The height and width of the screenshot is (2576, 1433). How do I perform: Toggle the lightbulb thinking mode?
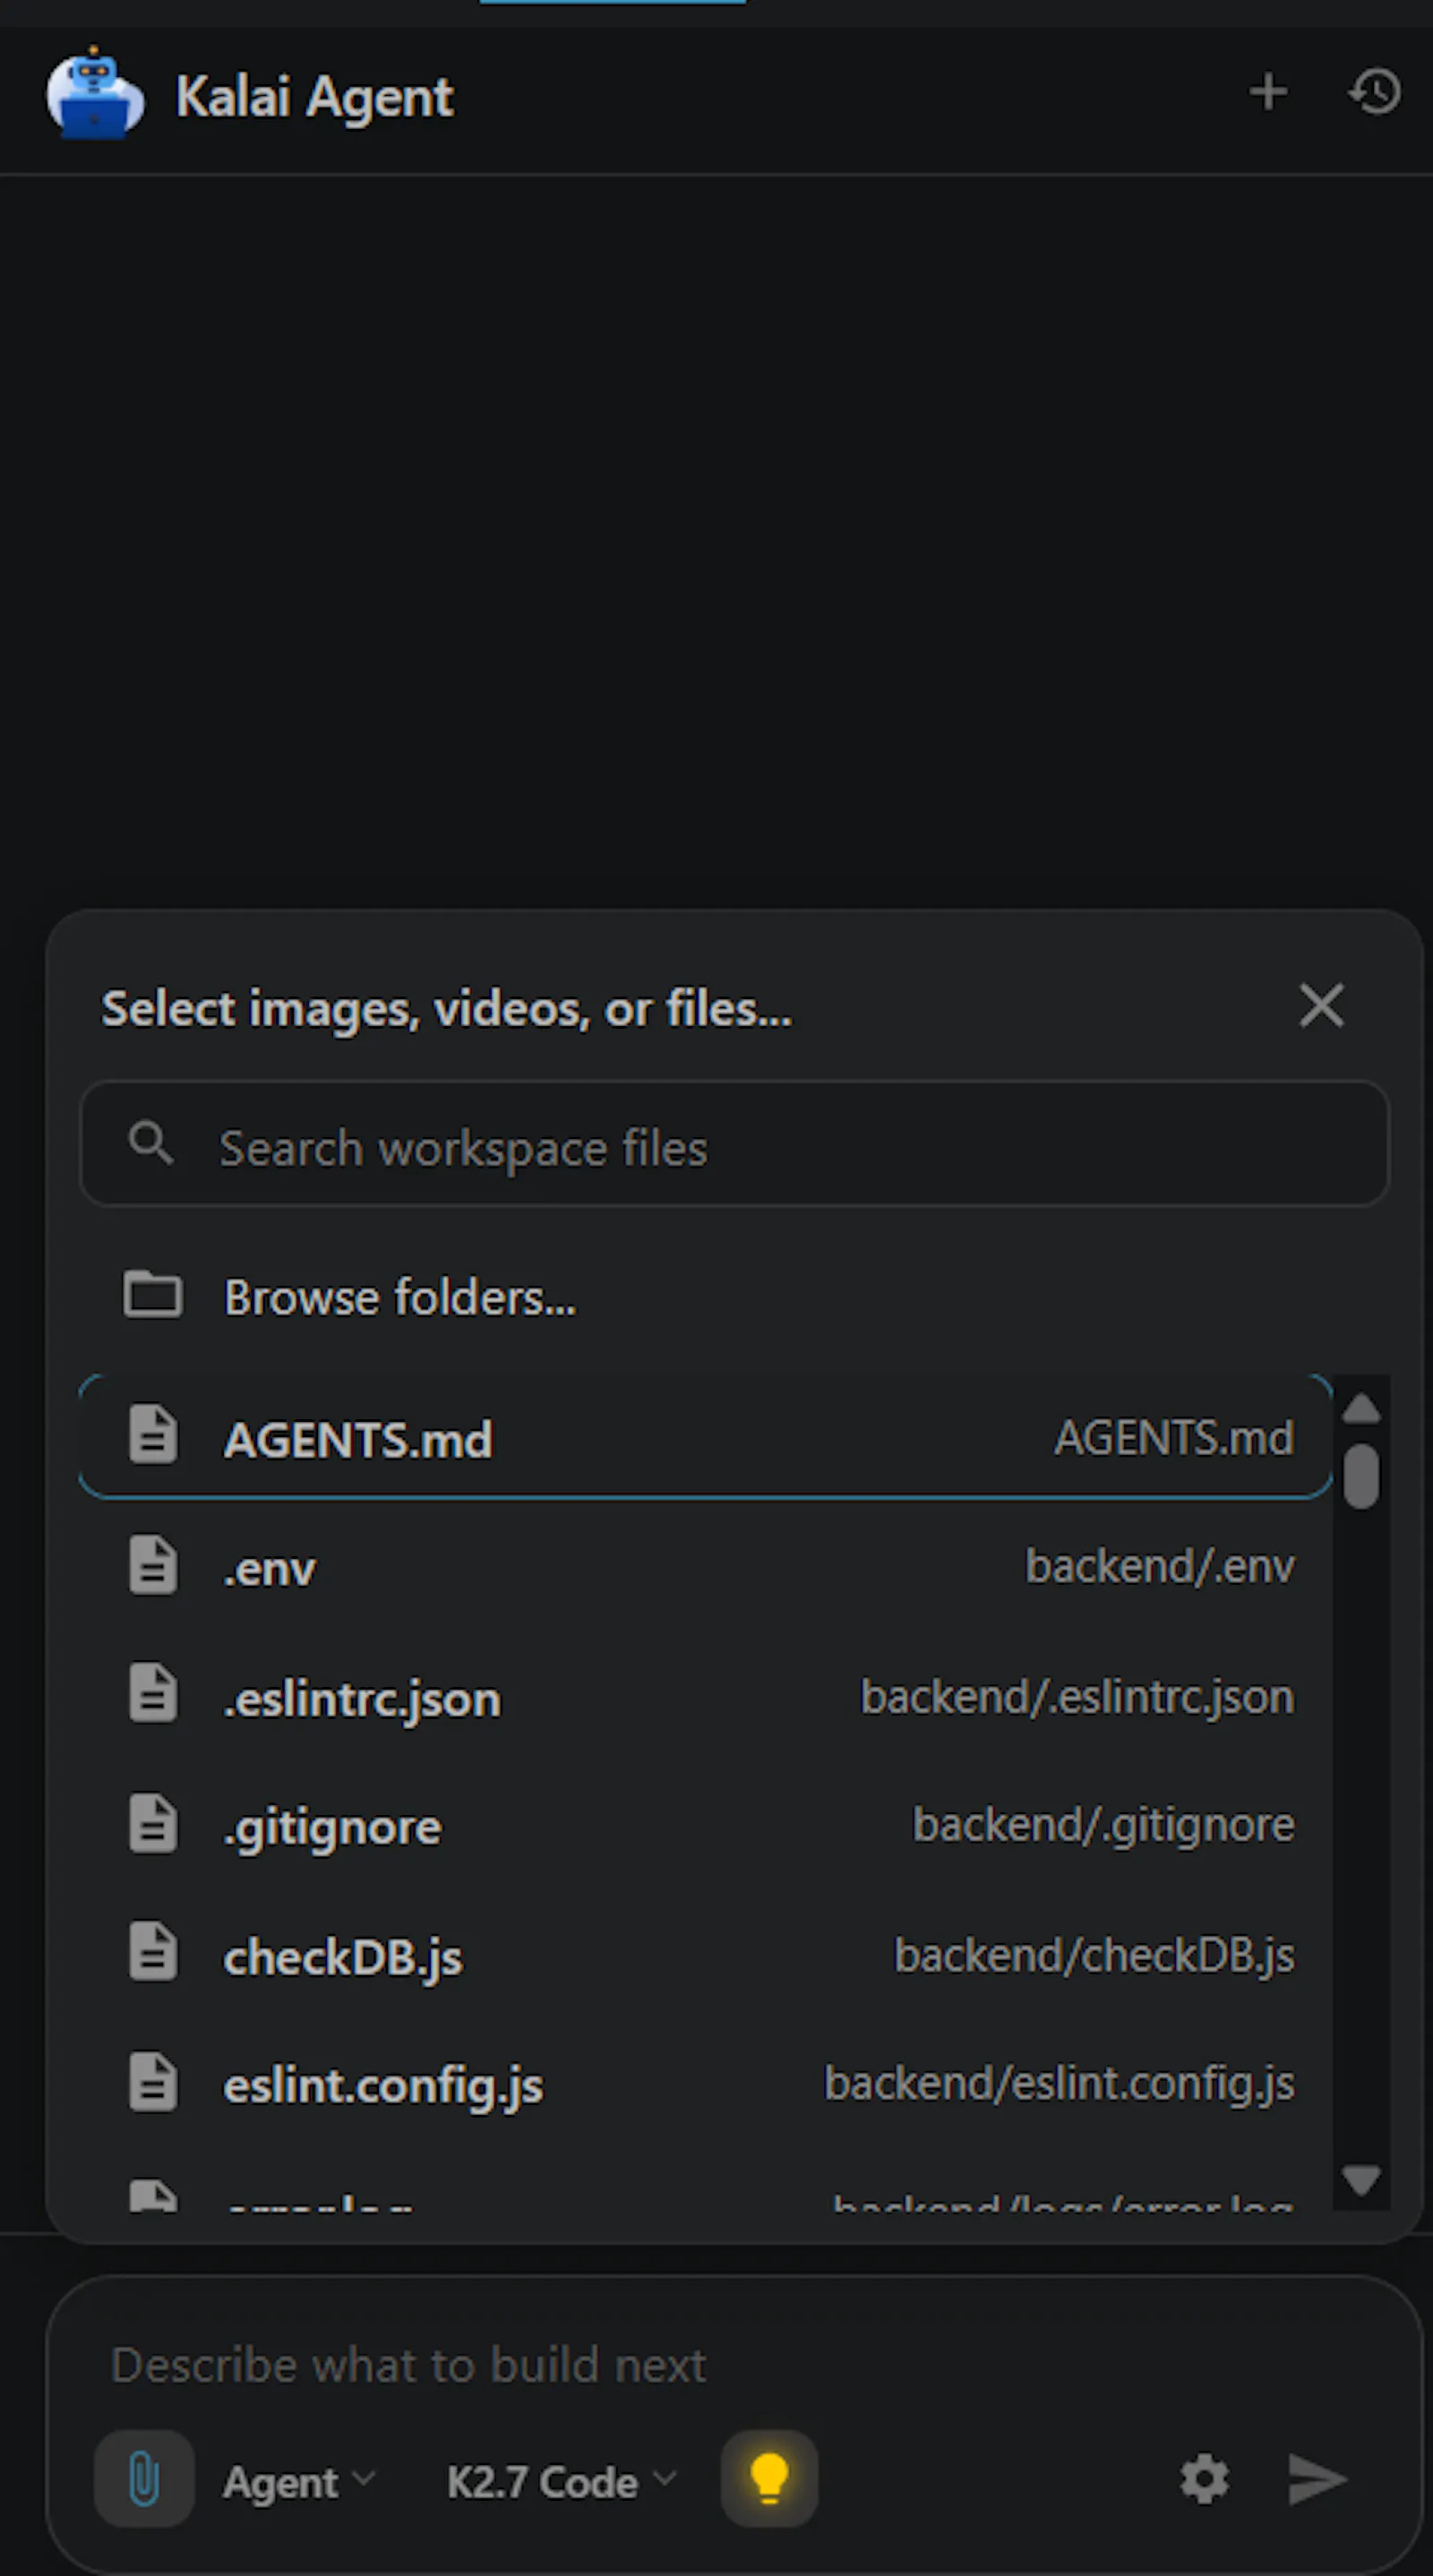coord(769,2479)
